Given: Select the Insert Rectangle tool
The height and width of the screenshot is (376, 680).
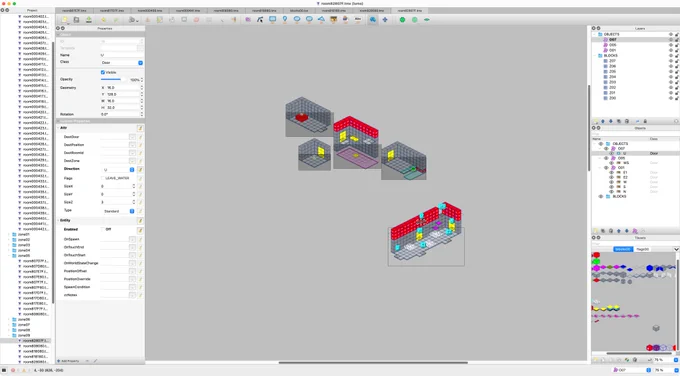Looking at the screenshot, I should coord(272,20).
